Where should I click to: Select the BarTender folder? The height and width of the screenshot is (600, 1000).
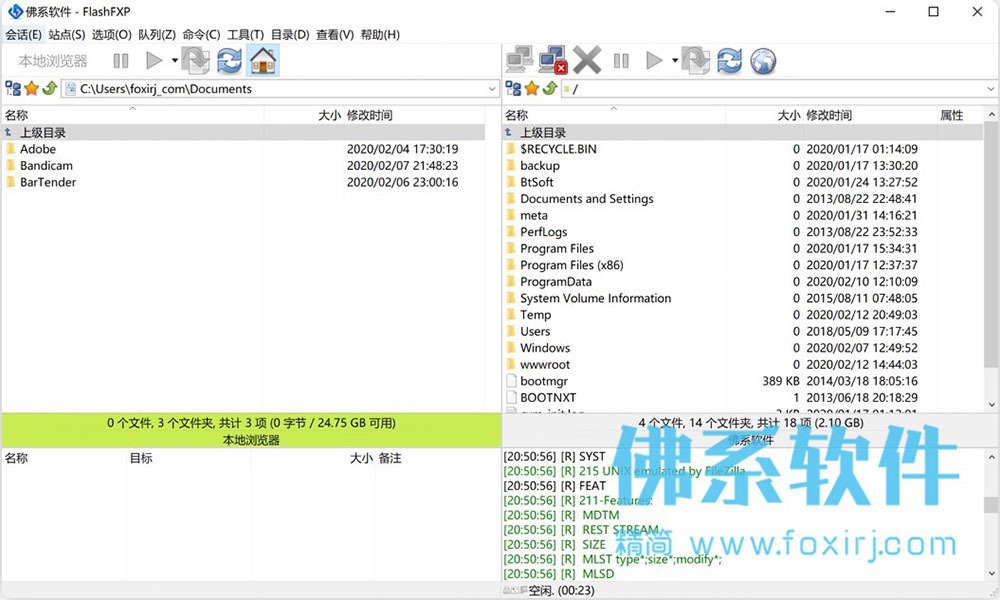coord(243,182)
